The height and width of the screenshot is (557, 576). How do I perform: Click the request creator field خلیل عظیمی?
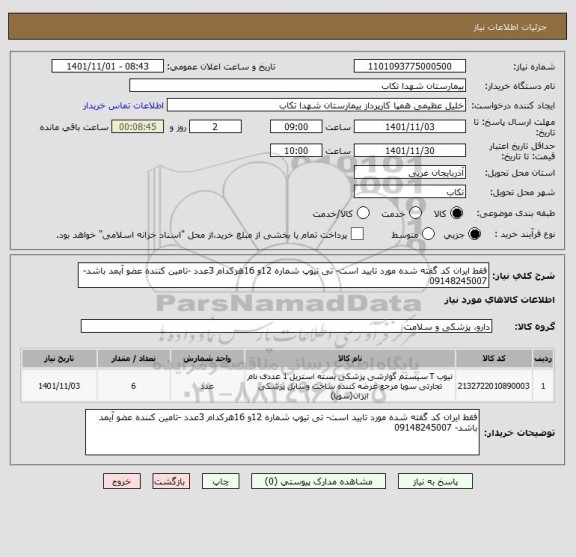click(x=316, y=105)
